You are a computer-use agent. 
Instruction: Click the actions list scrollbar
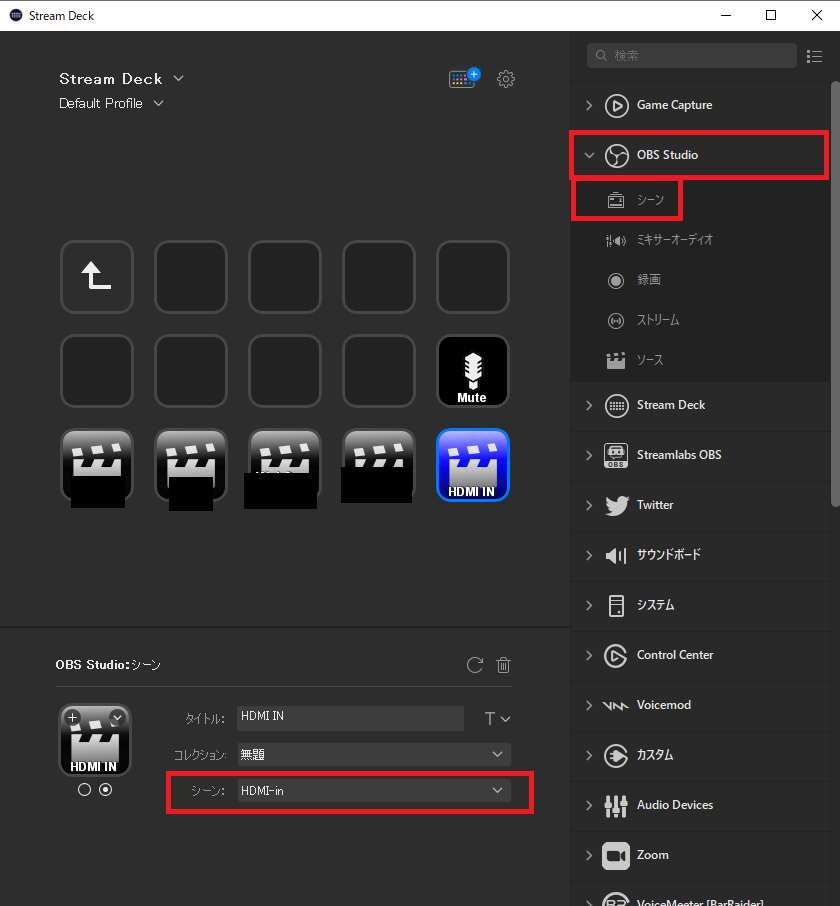835,295
